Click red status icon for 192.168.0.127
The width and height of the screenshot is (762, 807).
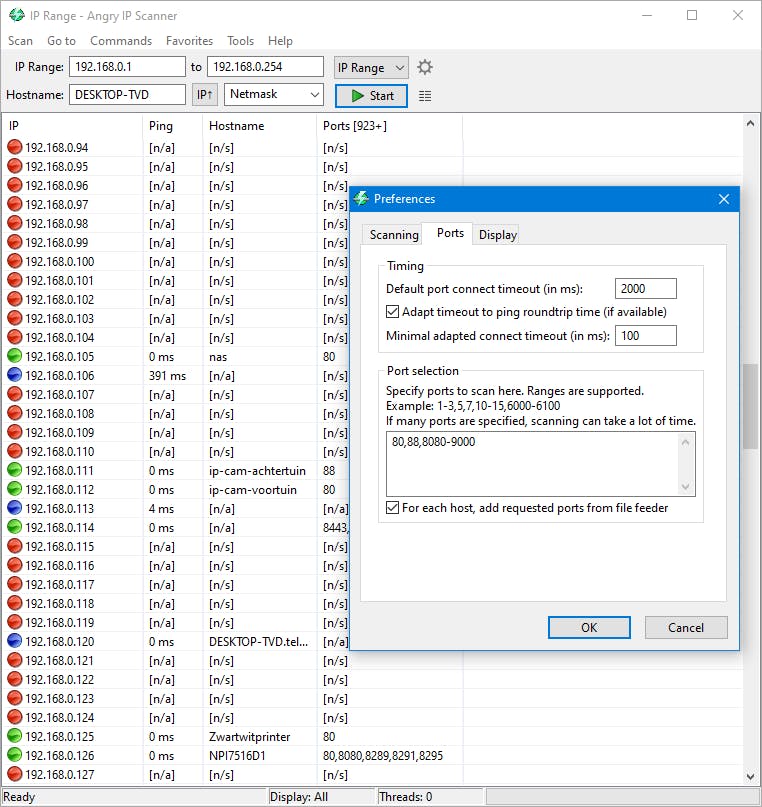15,774
